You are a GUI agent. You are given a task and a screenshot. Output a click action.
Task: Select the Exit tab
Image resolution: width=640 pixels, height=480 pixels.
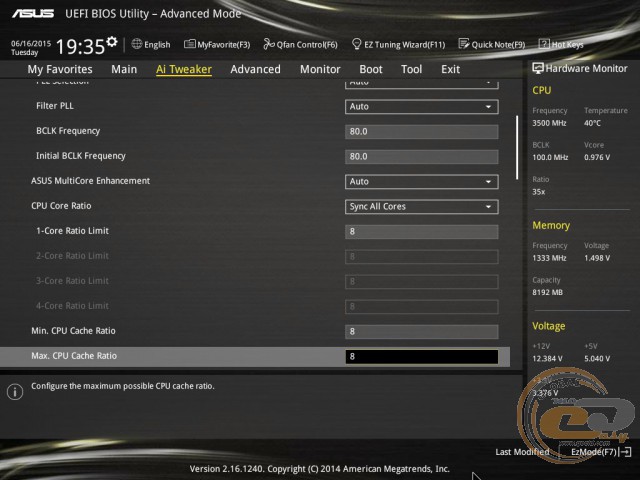451,69
